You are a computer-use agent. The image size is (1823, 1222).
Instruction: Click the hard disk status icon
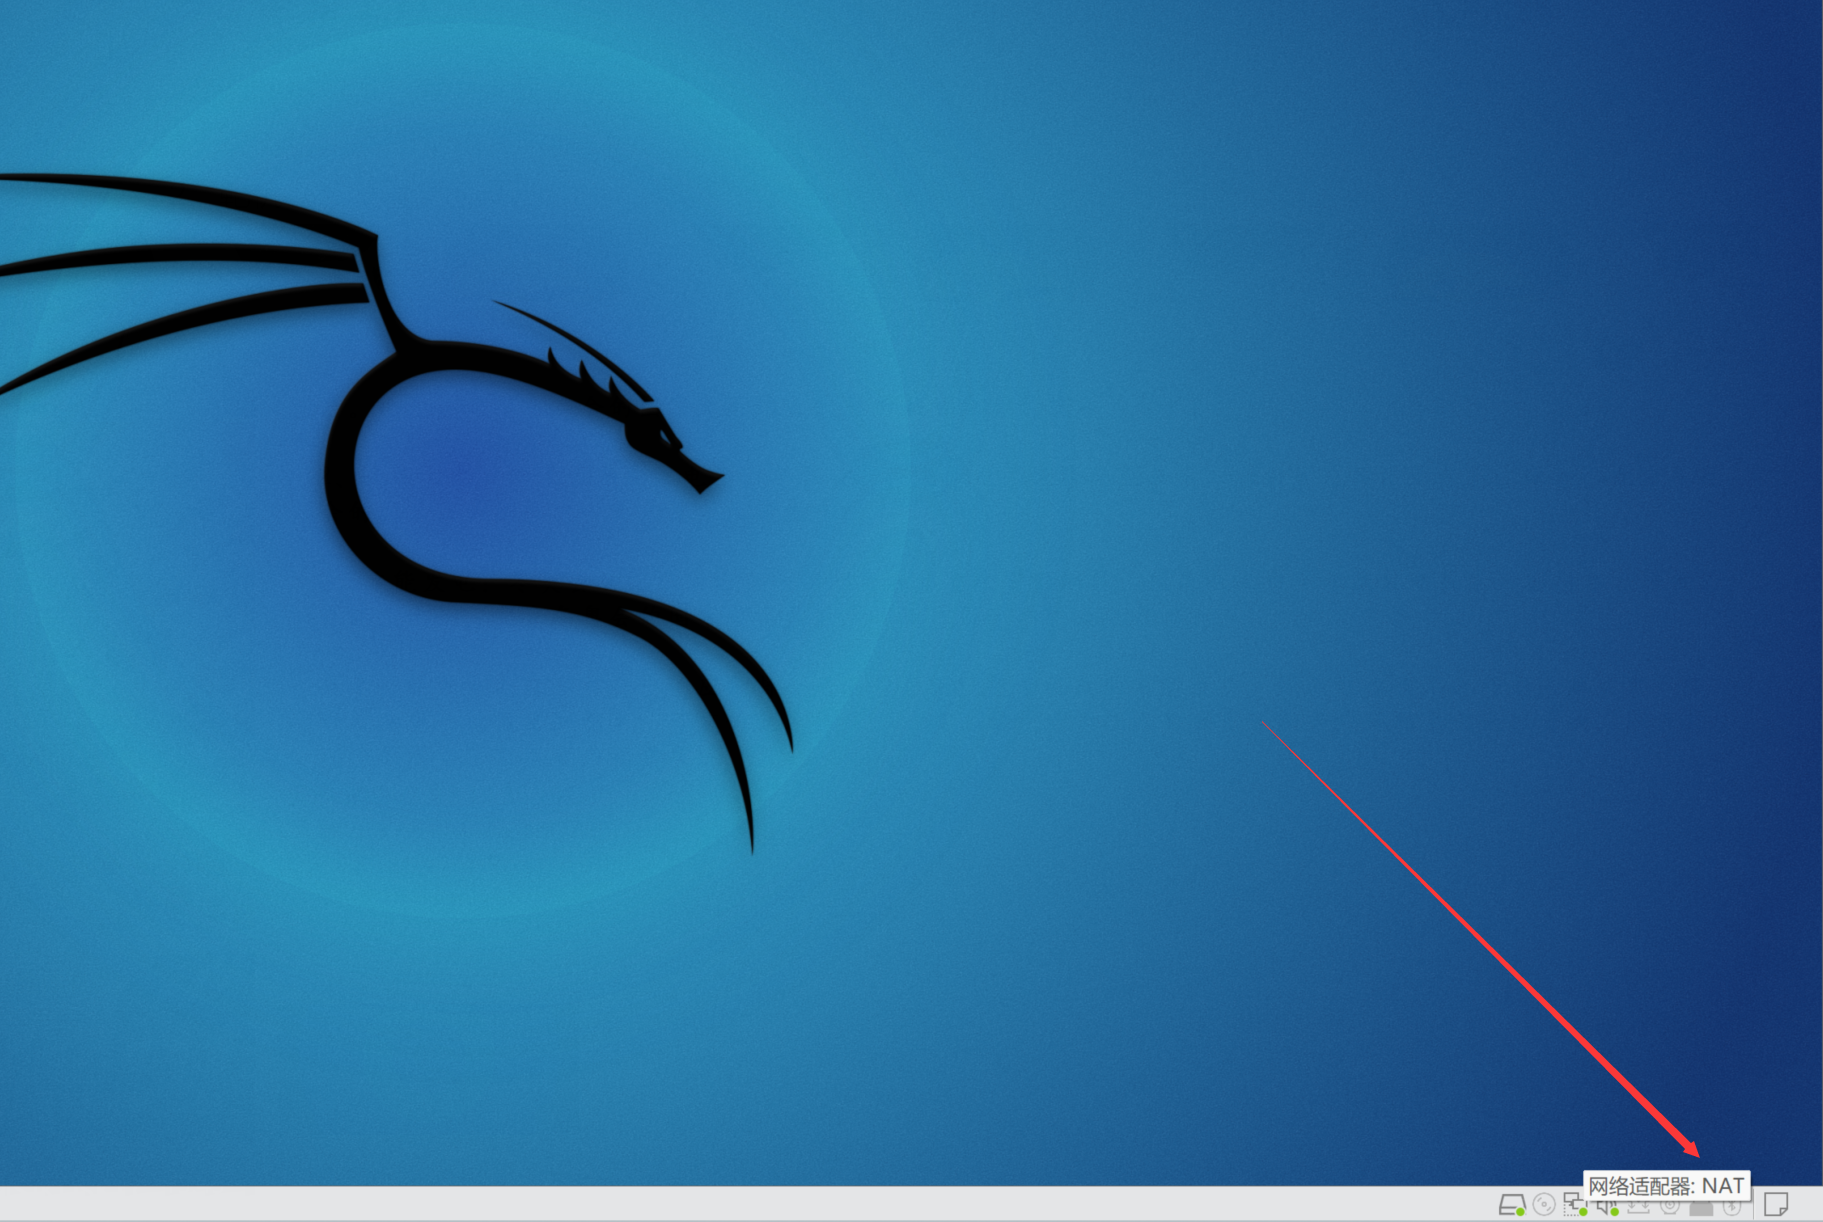click(x=1512, y=1205)
